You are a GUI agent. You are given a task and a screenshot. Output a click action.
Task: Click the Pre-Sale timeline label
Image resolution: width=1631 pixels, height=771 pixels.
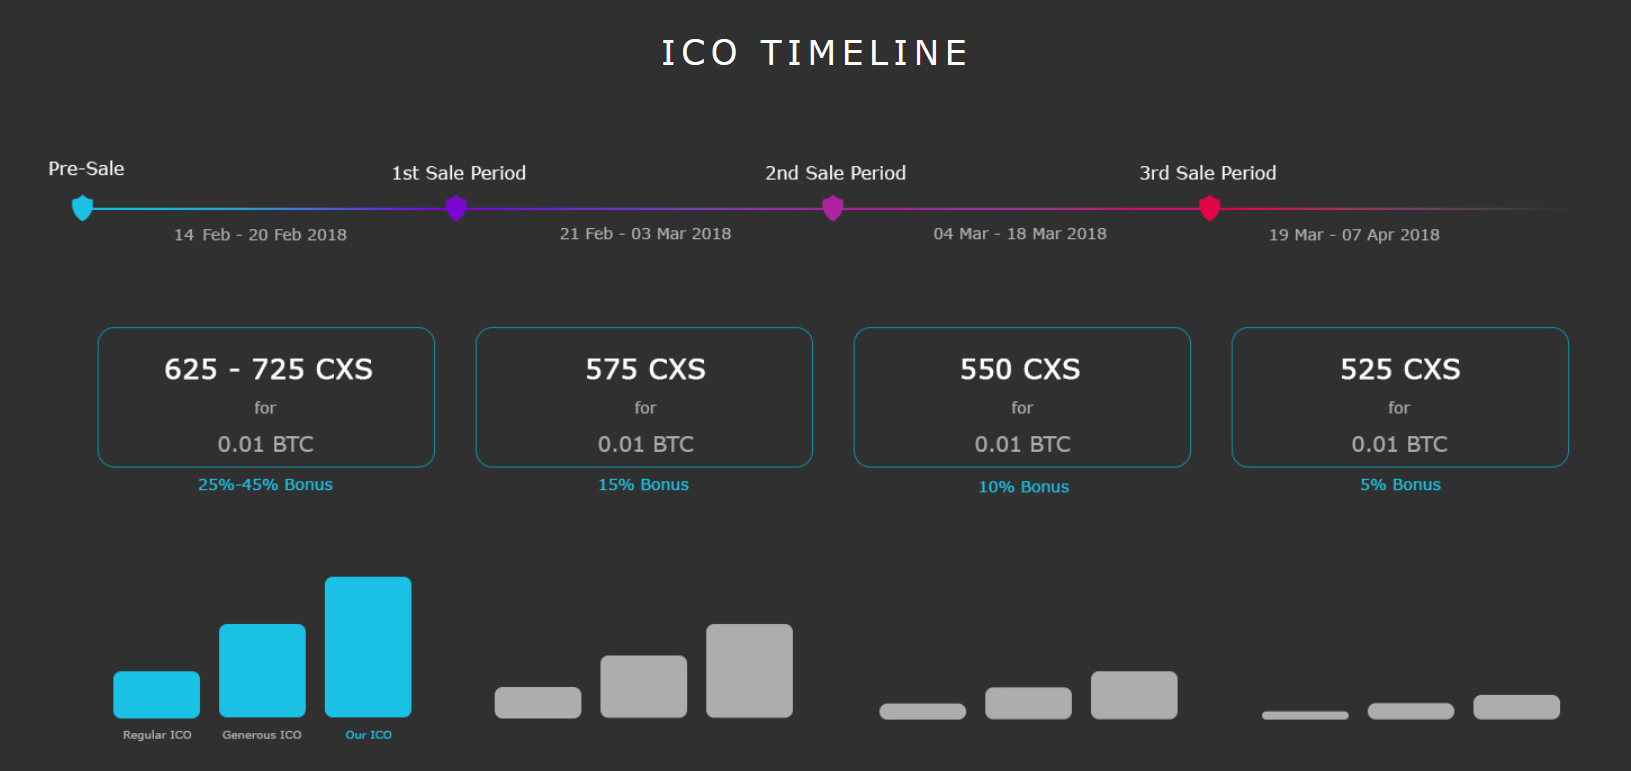[86, 169]
